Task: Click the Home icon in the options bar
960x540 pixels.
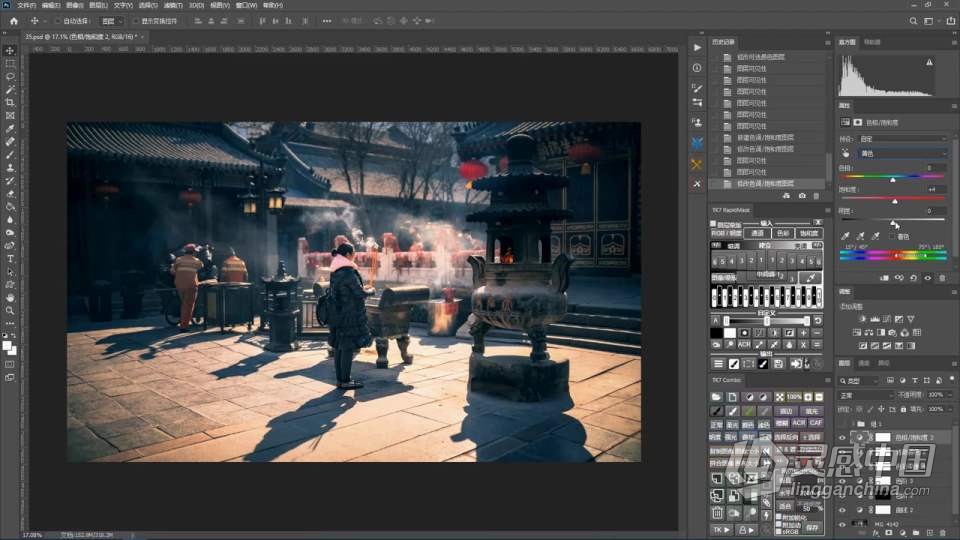Action: [x=13, y=21]
